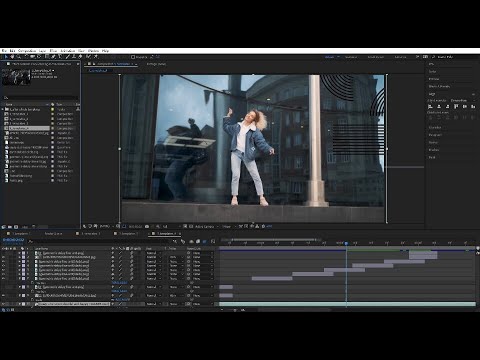Image resolution: width=480 pixels, height=360 pixels.
Task: Switch to the Libraries workspace
Action: (x=400, y=57)
